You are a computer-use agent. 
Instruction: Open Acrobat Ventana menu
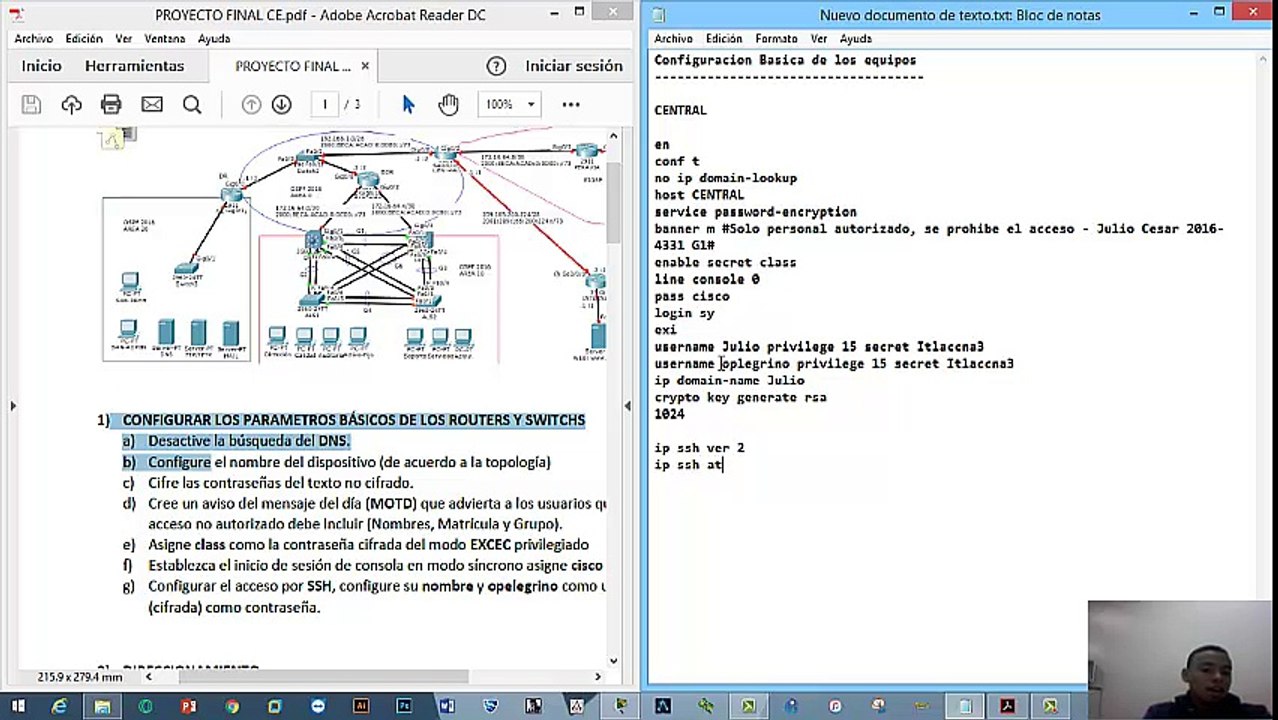coord(165,38)
